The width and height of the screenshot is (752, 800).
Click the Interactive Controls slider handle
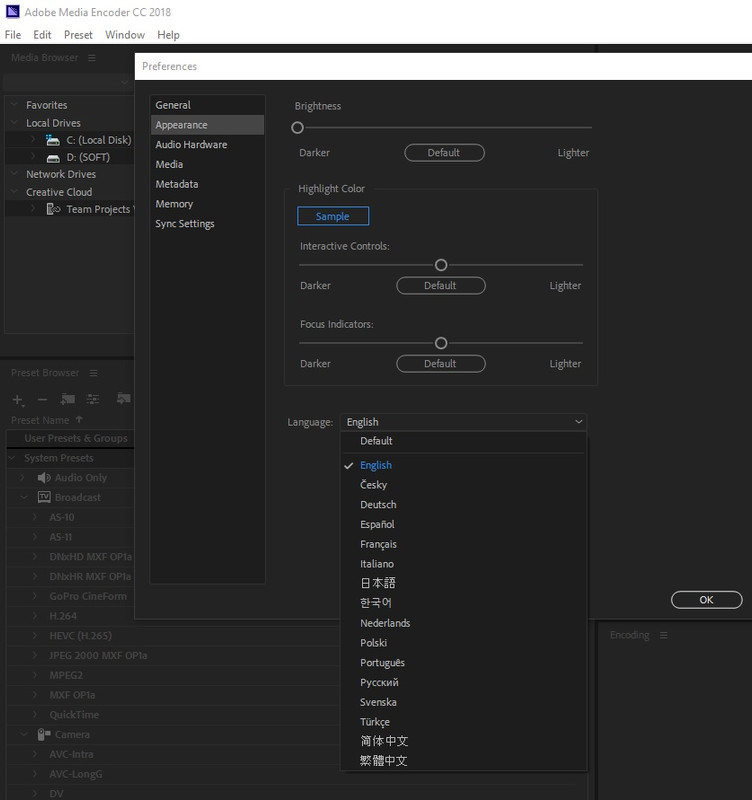(441, 265)
